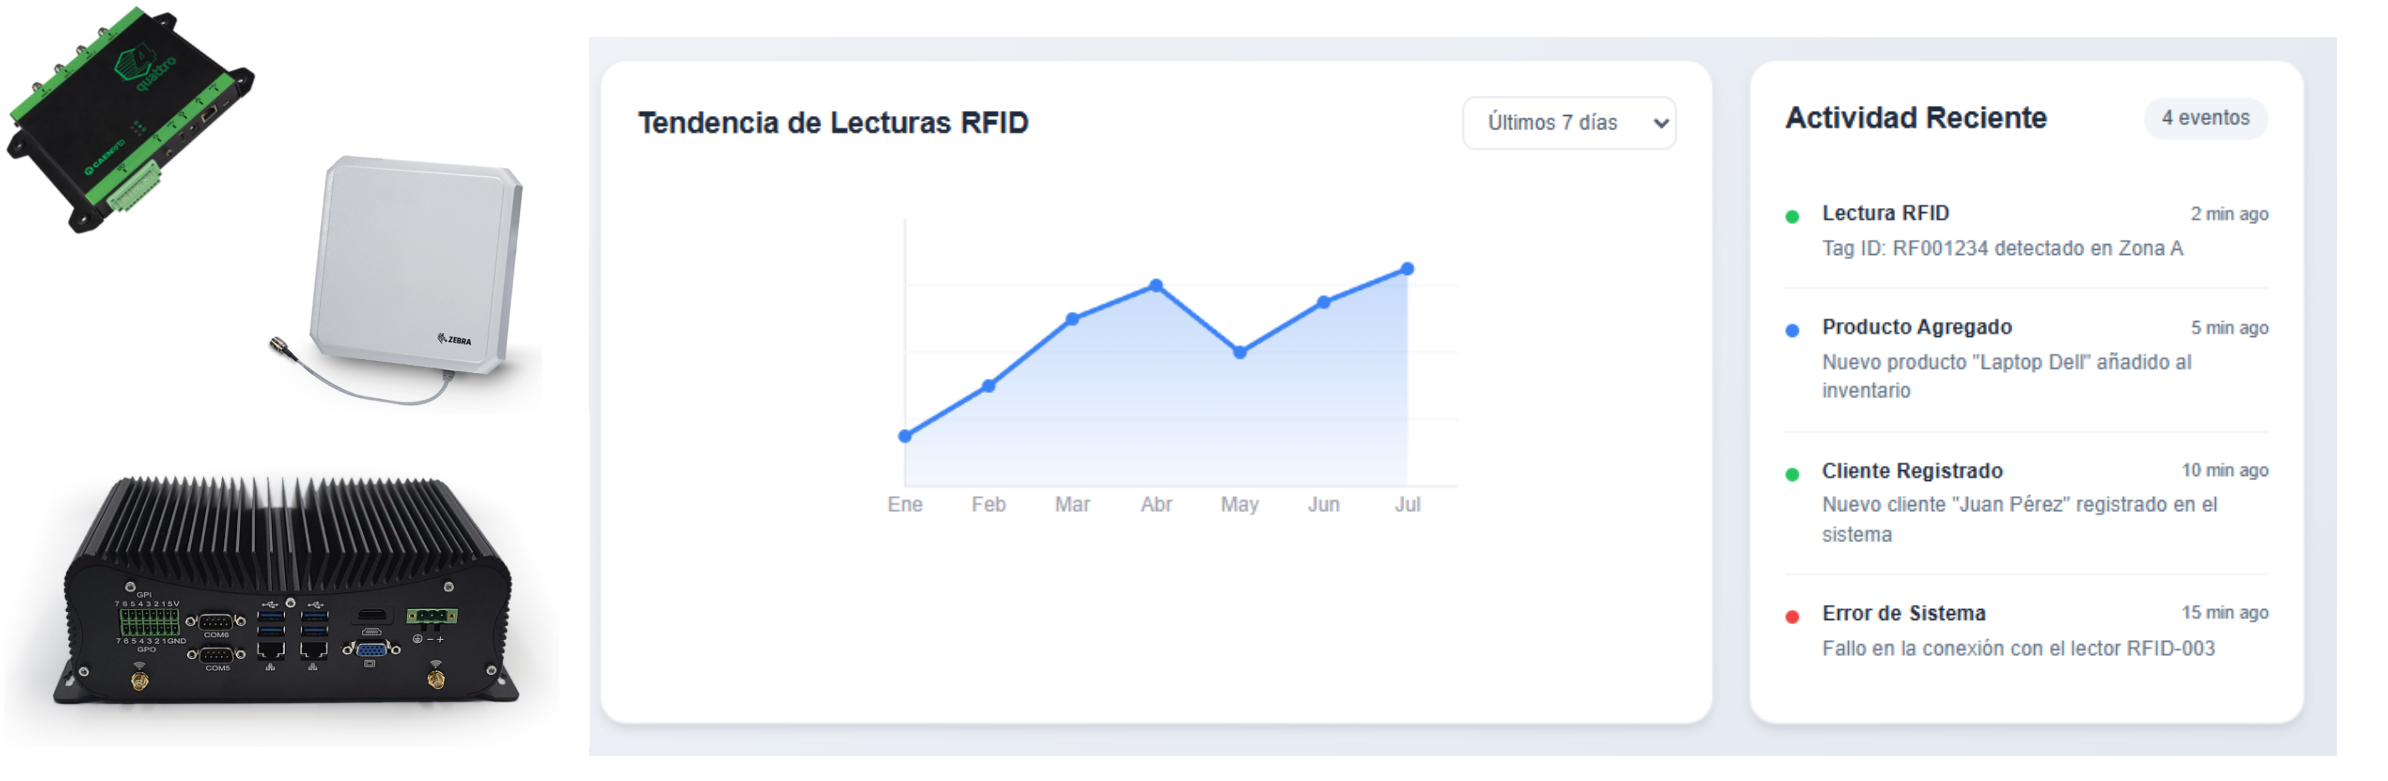This screenshot has height=781, width=2388.
Task: Click red dot beside Error de Sistema
Action: (1792, 617)
